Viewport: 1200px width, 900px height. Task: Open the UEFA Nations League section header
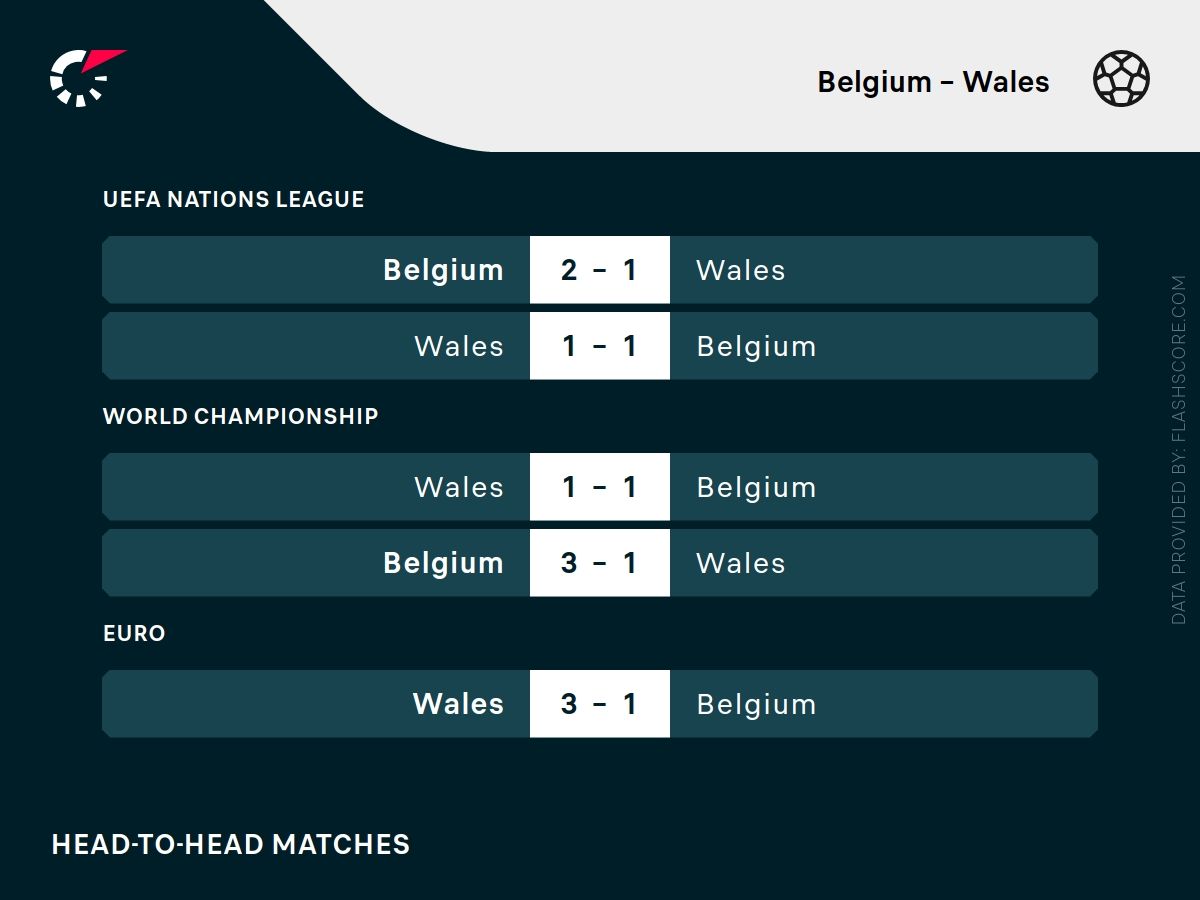[233, 199]
